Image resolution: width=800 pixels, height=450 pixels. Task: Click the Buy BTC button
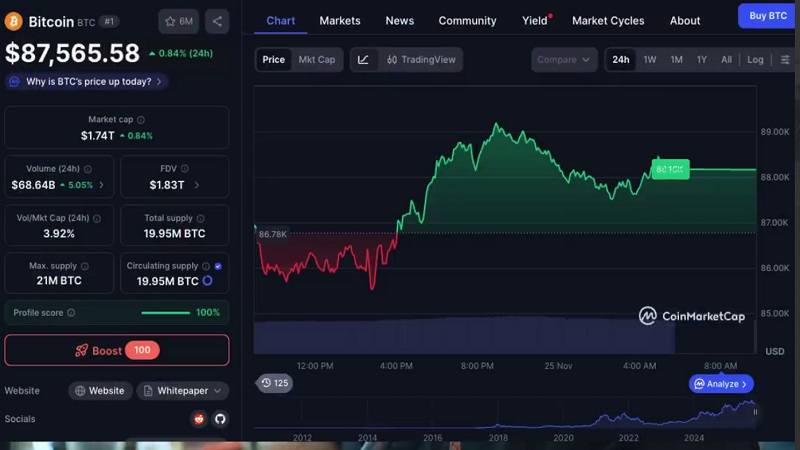(768, 15)
